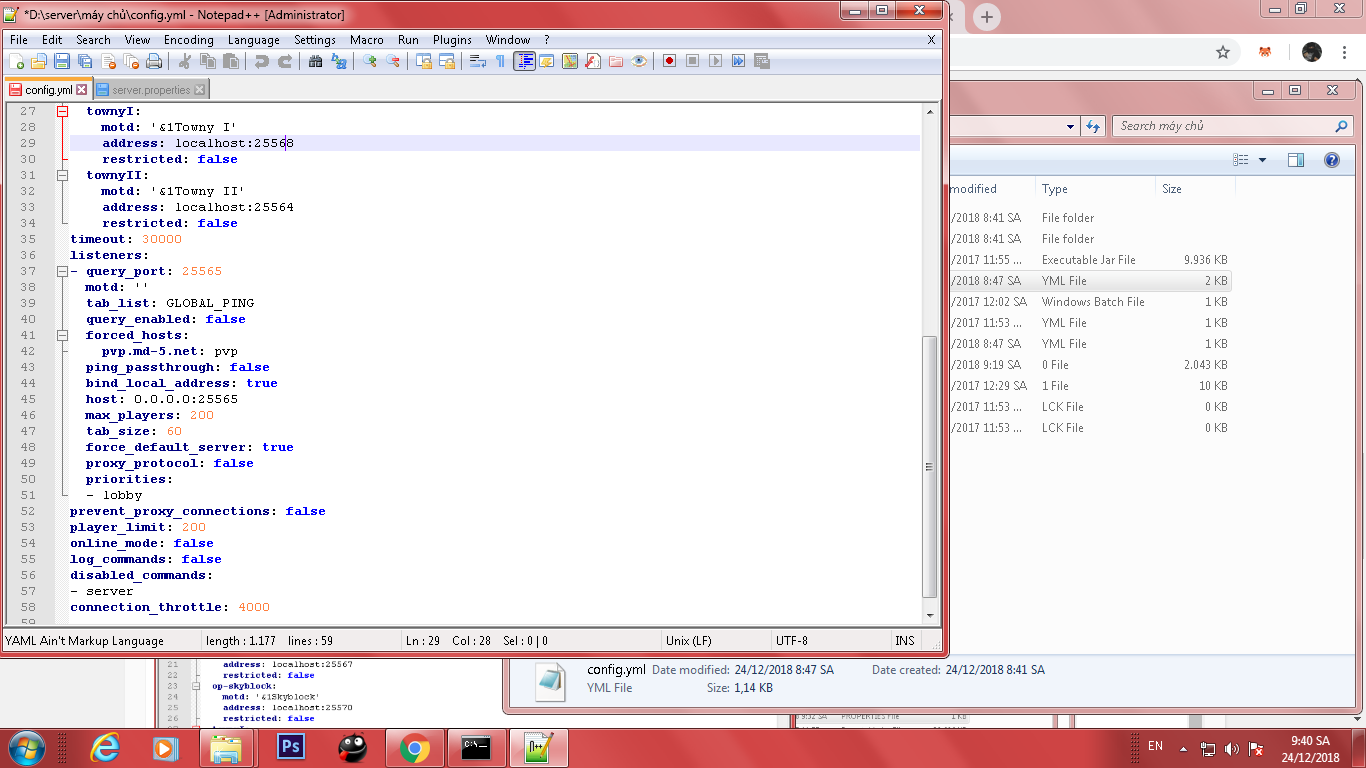Click the Search máy chủ input field

(x=1225, y=126)
